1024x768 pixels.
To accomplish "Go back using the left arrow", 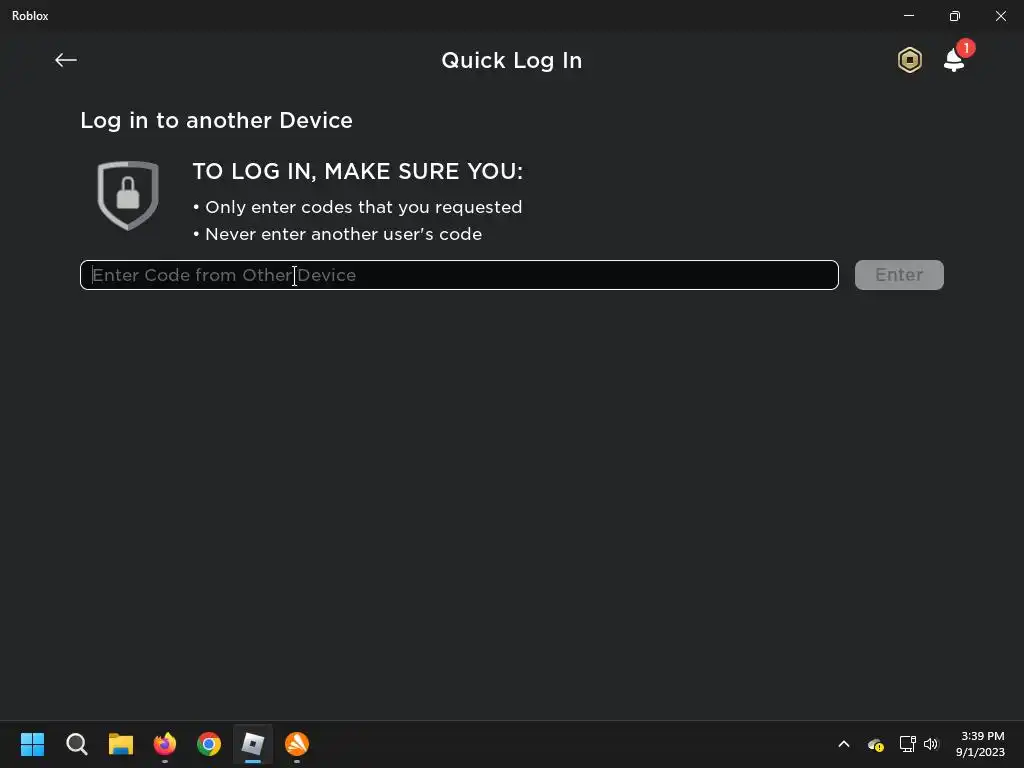I will pos(66,60).
